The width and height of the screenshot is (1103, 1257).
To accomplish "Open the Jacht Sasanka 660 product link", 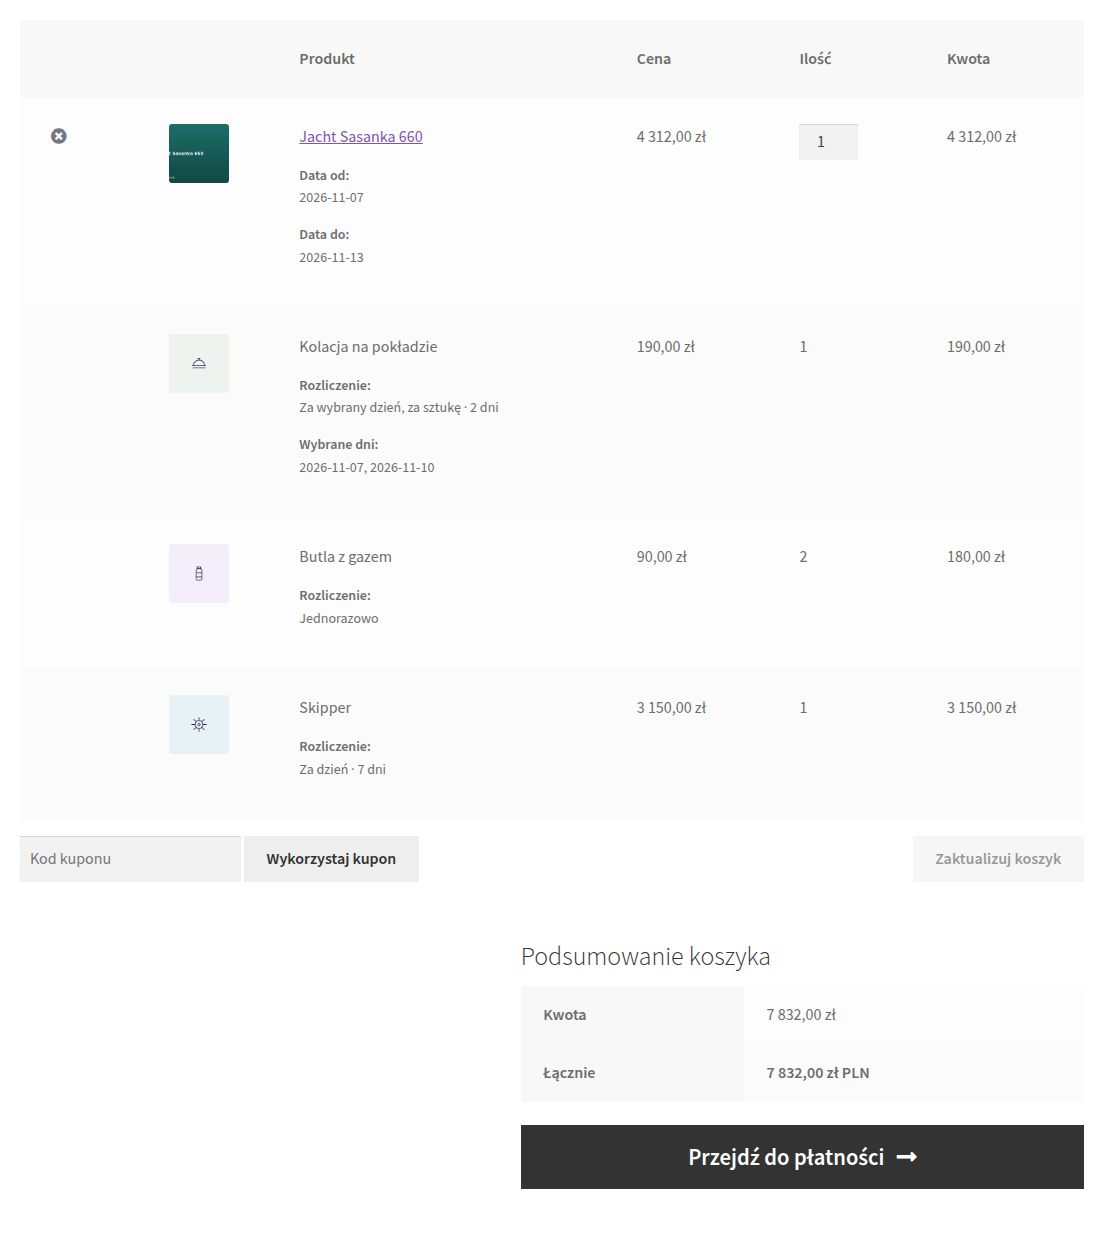I will 361,137.
